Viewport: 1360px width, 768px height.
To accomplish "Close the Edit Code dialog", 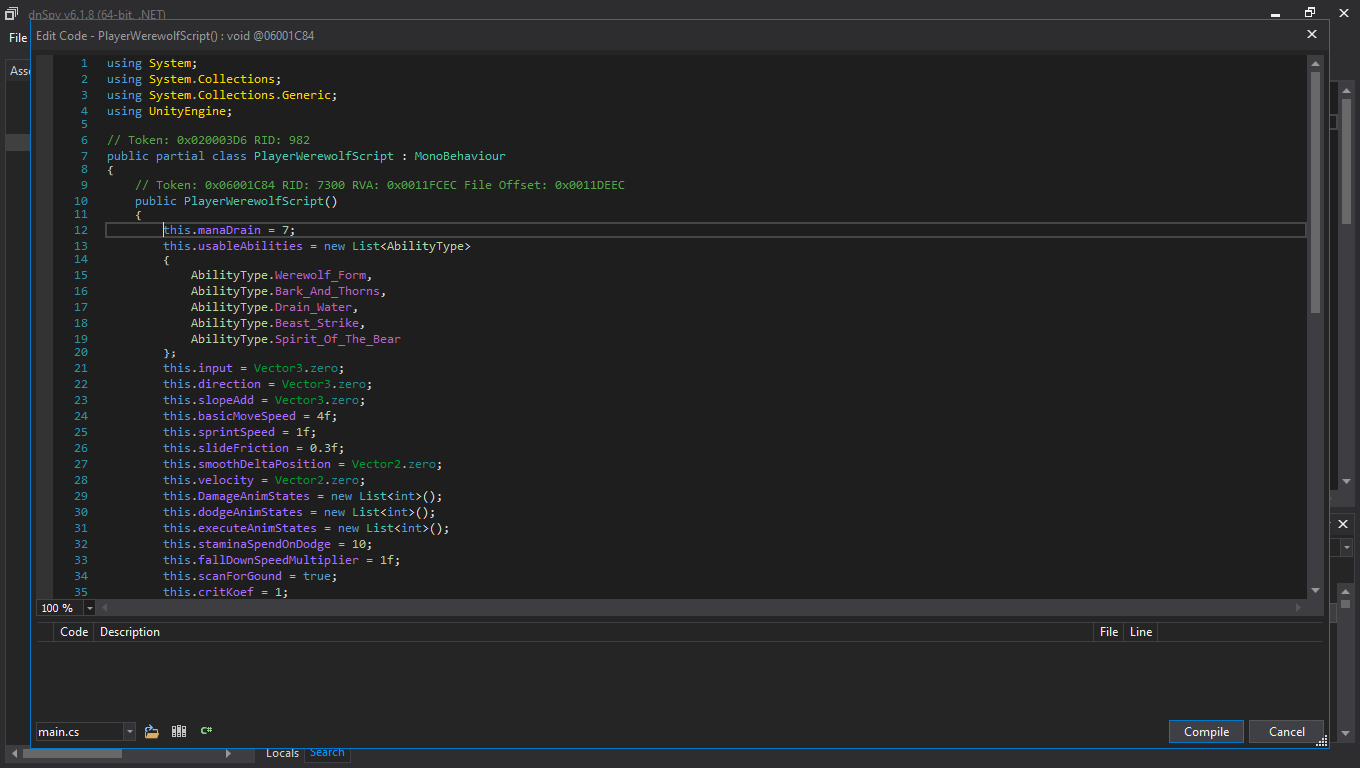I will (1312, 35).
